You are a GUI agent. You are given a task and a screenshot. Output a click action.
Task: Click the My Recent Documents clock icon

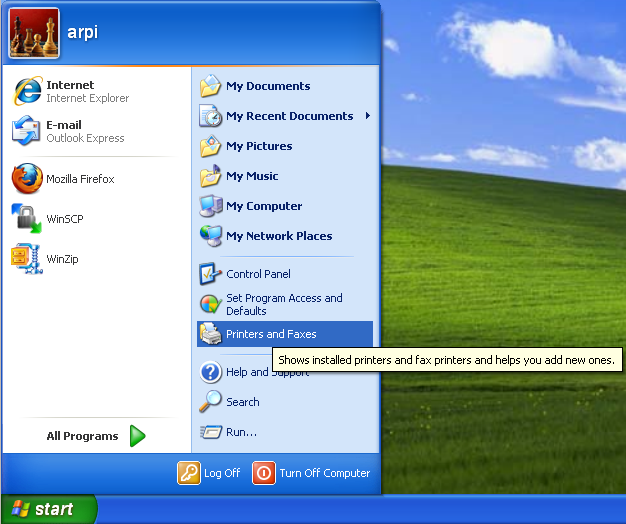[210, 116]
